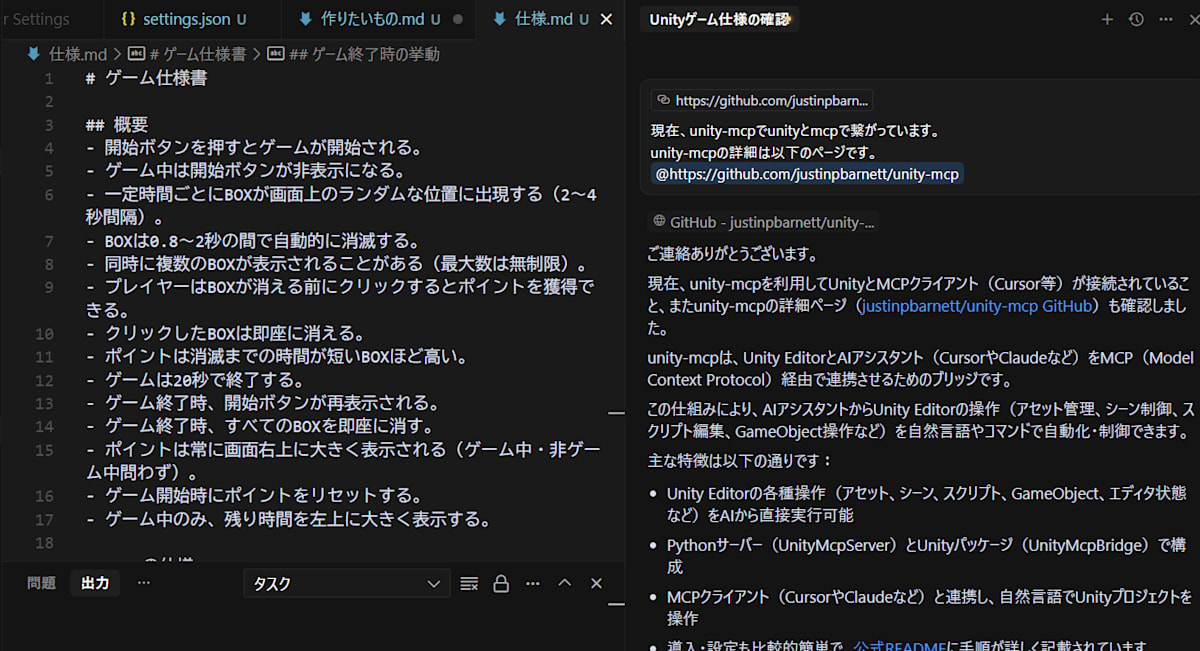Click the Unityゲーム仕様の確認 chat tab
This screenshot has height=651, width=1200.
point(719,19)
